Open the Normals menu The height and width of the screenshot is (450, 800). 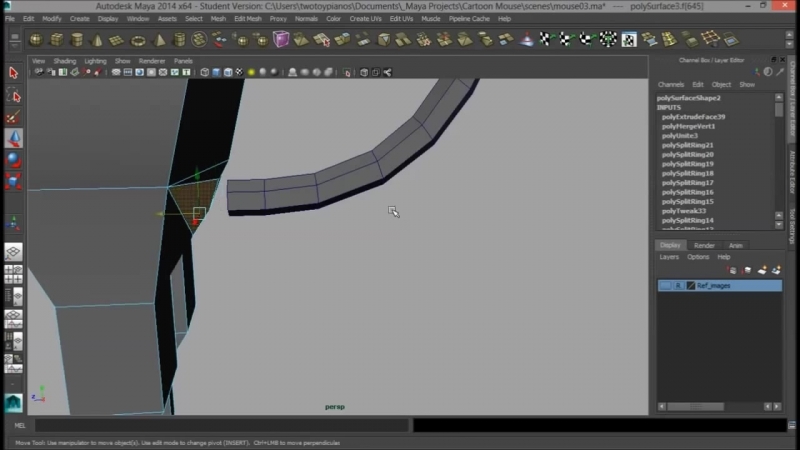click(306, 19)
